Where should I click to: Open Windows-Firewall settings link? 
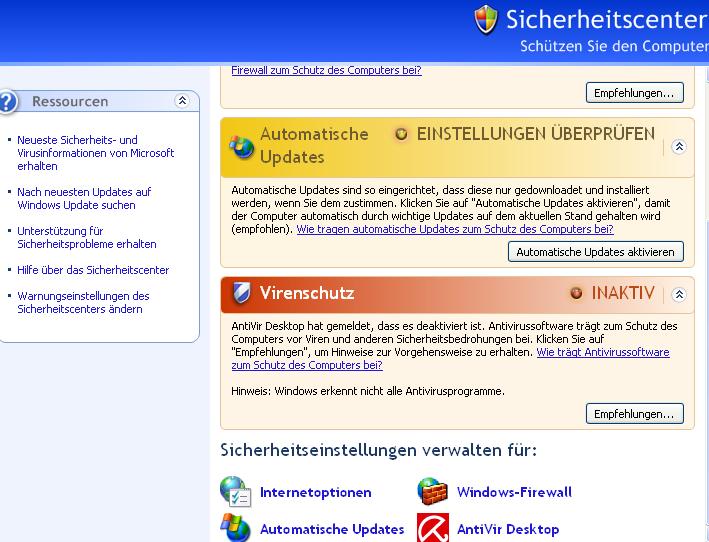click(x=514, y=492)
